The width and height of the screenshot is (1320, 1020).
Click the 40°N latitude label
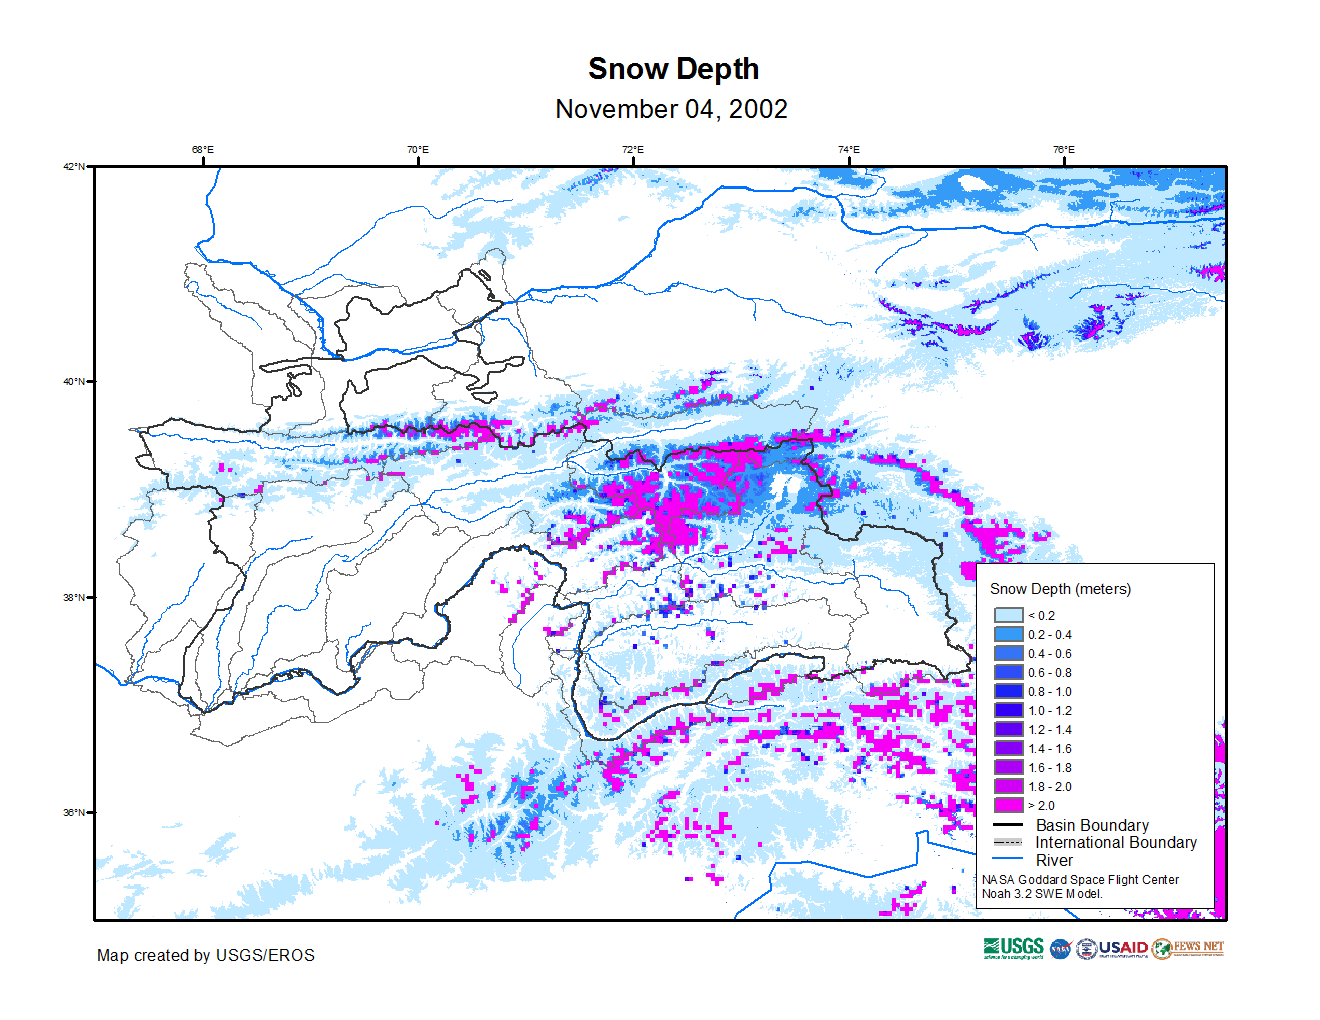tap(74, 381)
